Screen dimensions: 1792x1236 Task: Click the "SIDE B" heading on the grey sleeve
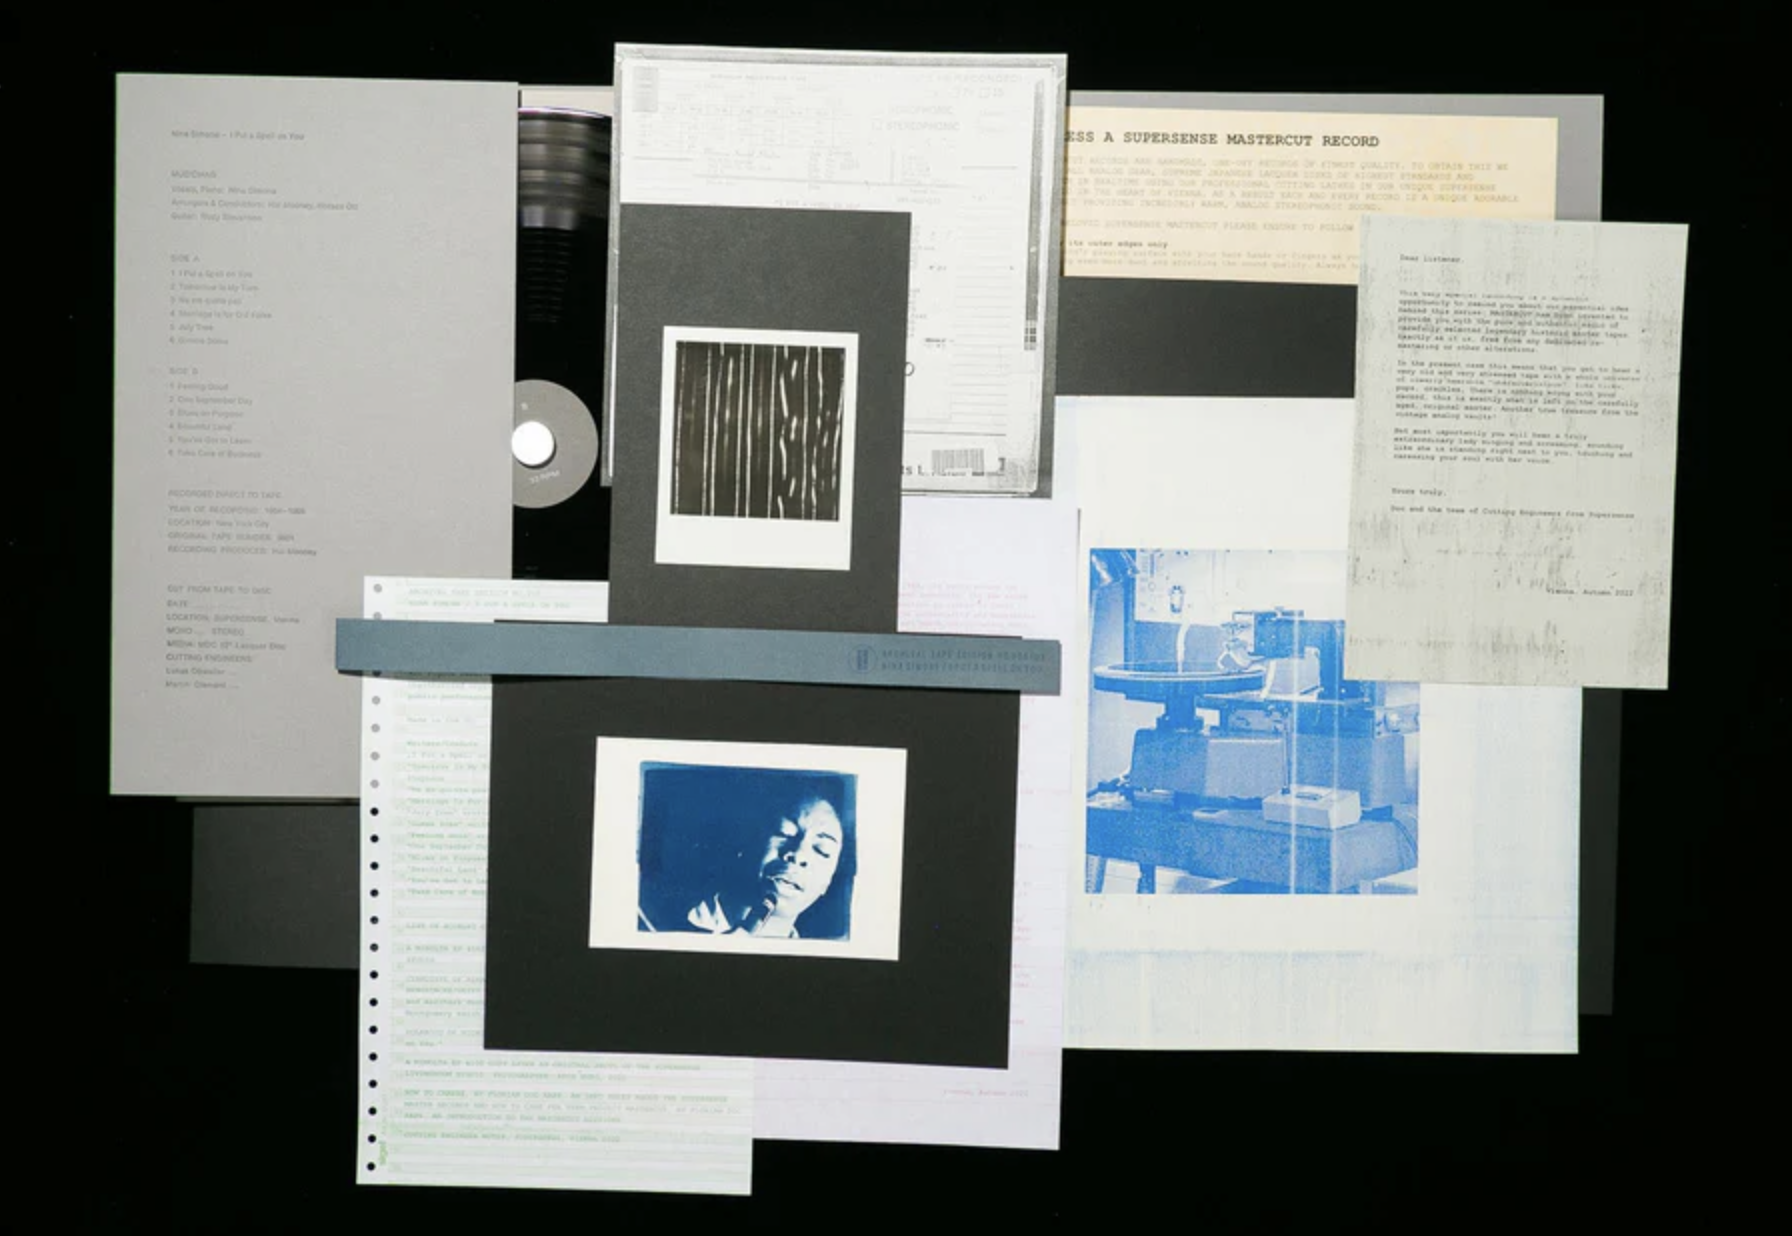click(184, 371)
